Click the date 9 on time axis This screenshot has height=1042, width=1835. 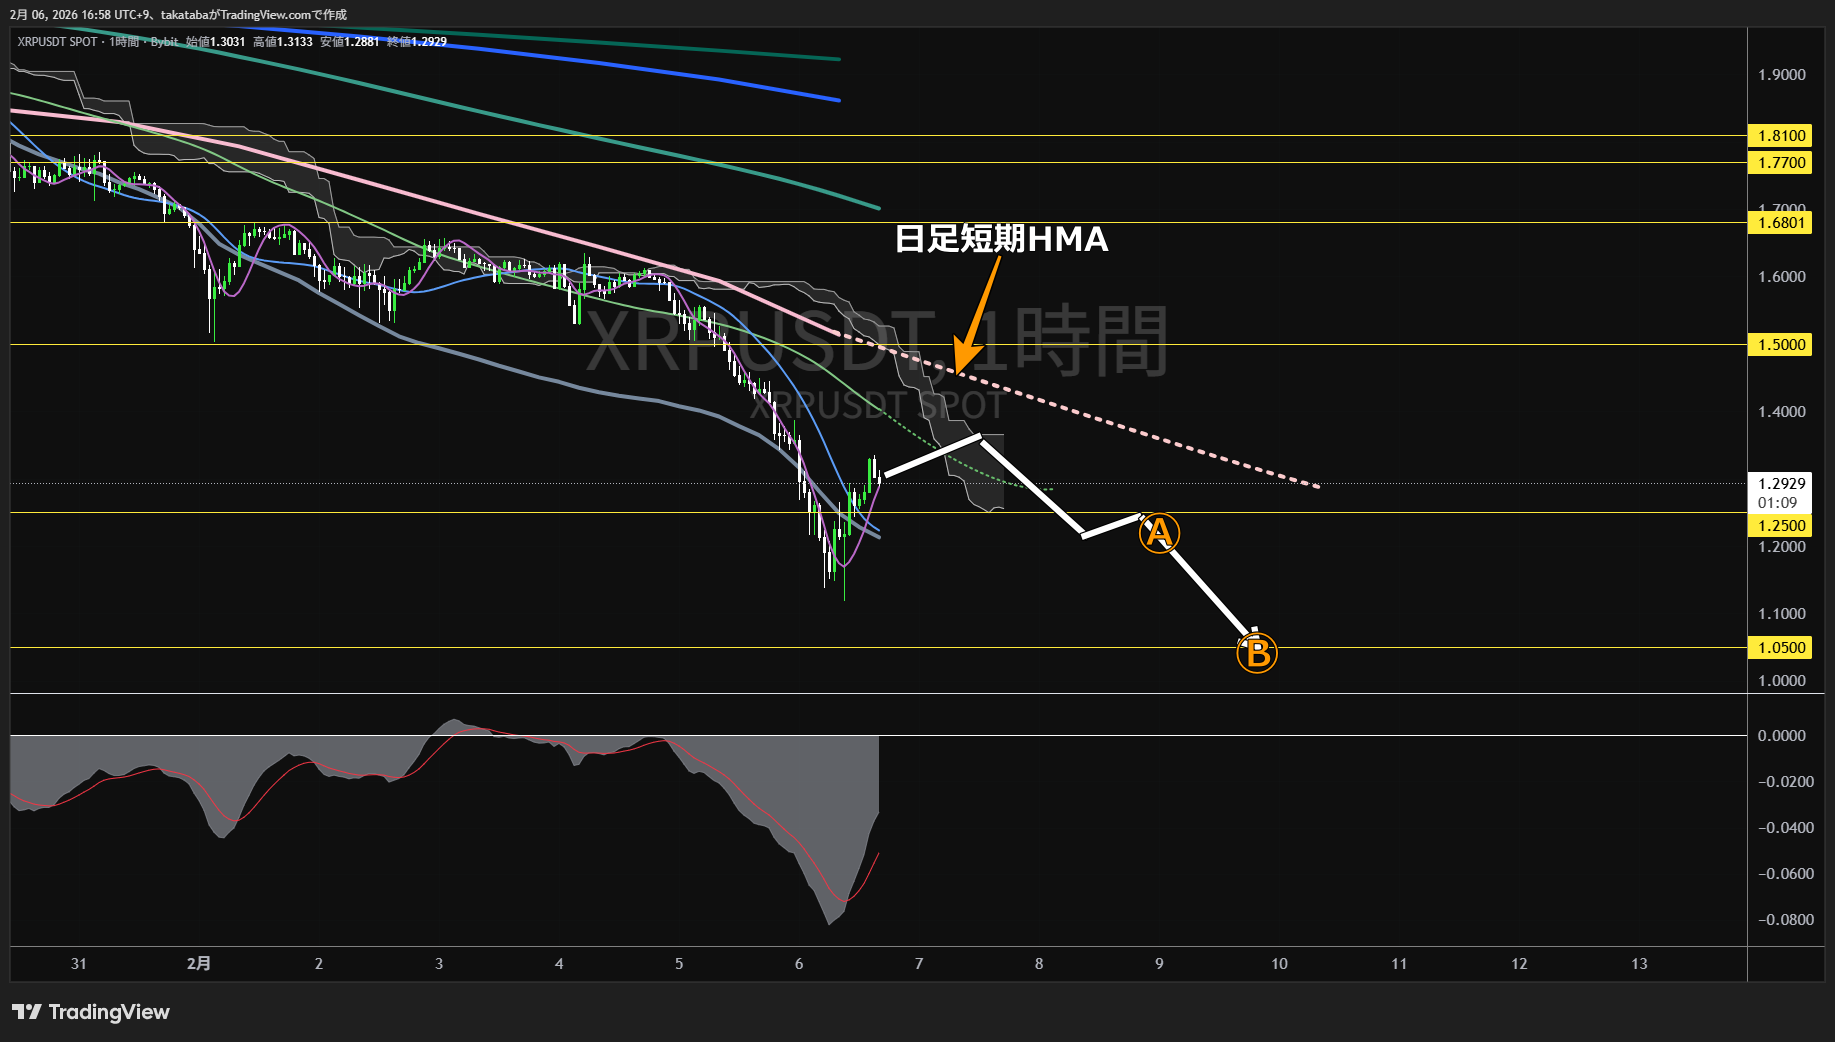[x=1159, y=964]
